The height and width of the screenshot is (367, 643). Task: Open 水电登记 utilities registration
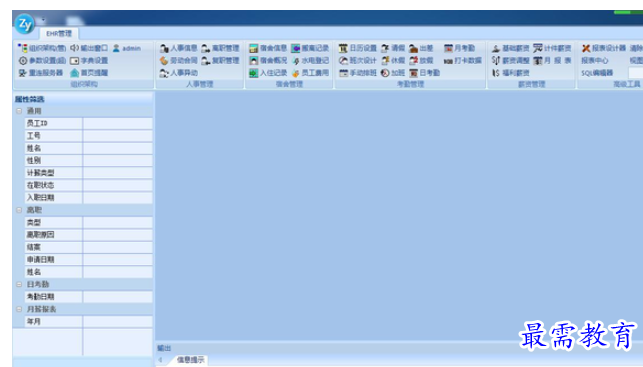310,61
